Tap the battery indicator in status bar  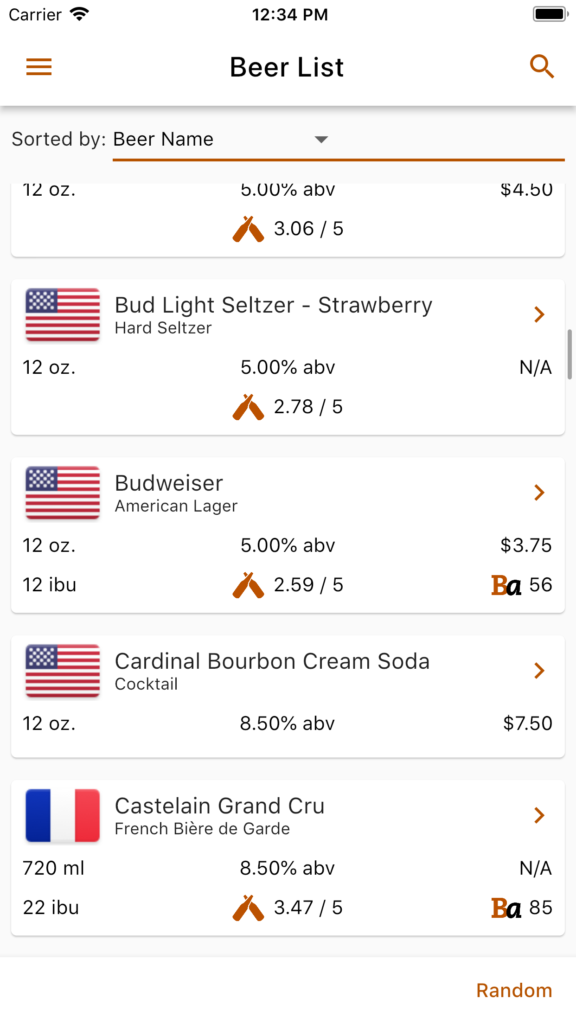click(x=550, y=14)
